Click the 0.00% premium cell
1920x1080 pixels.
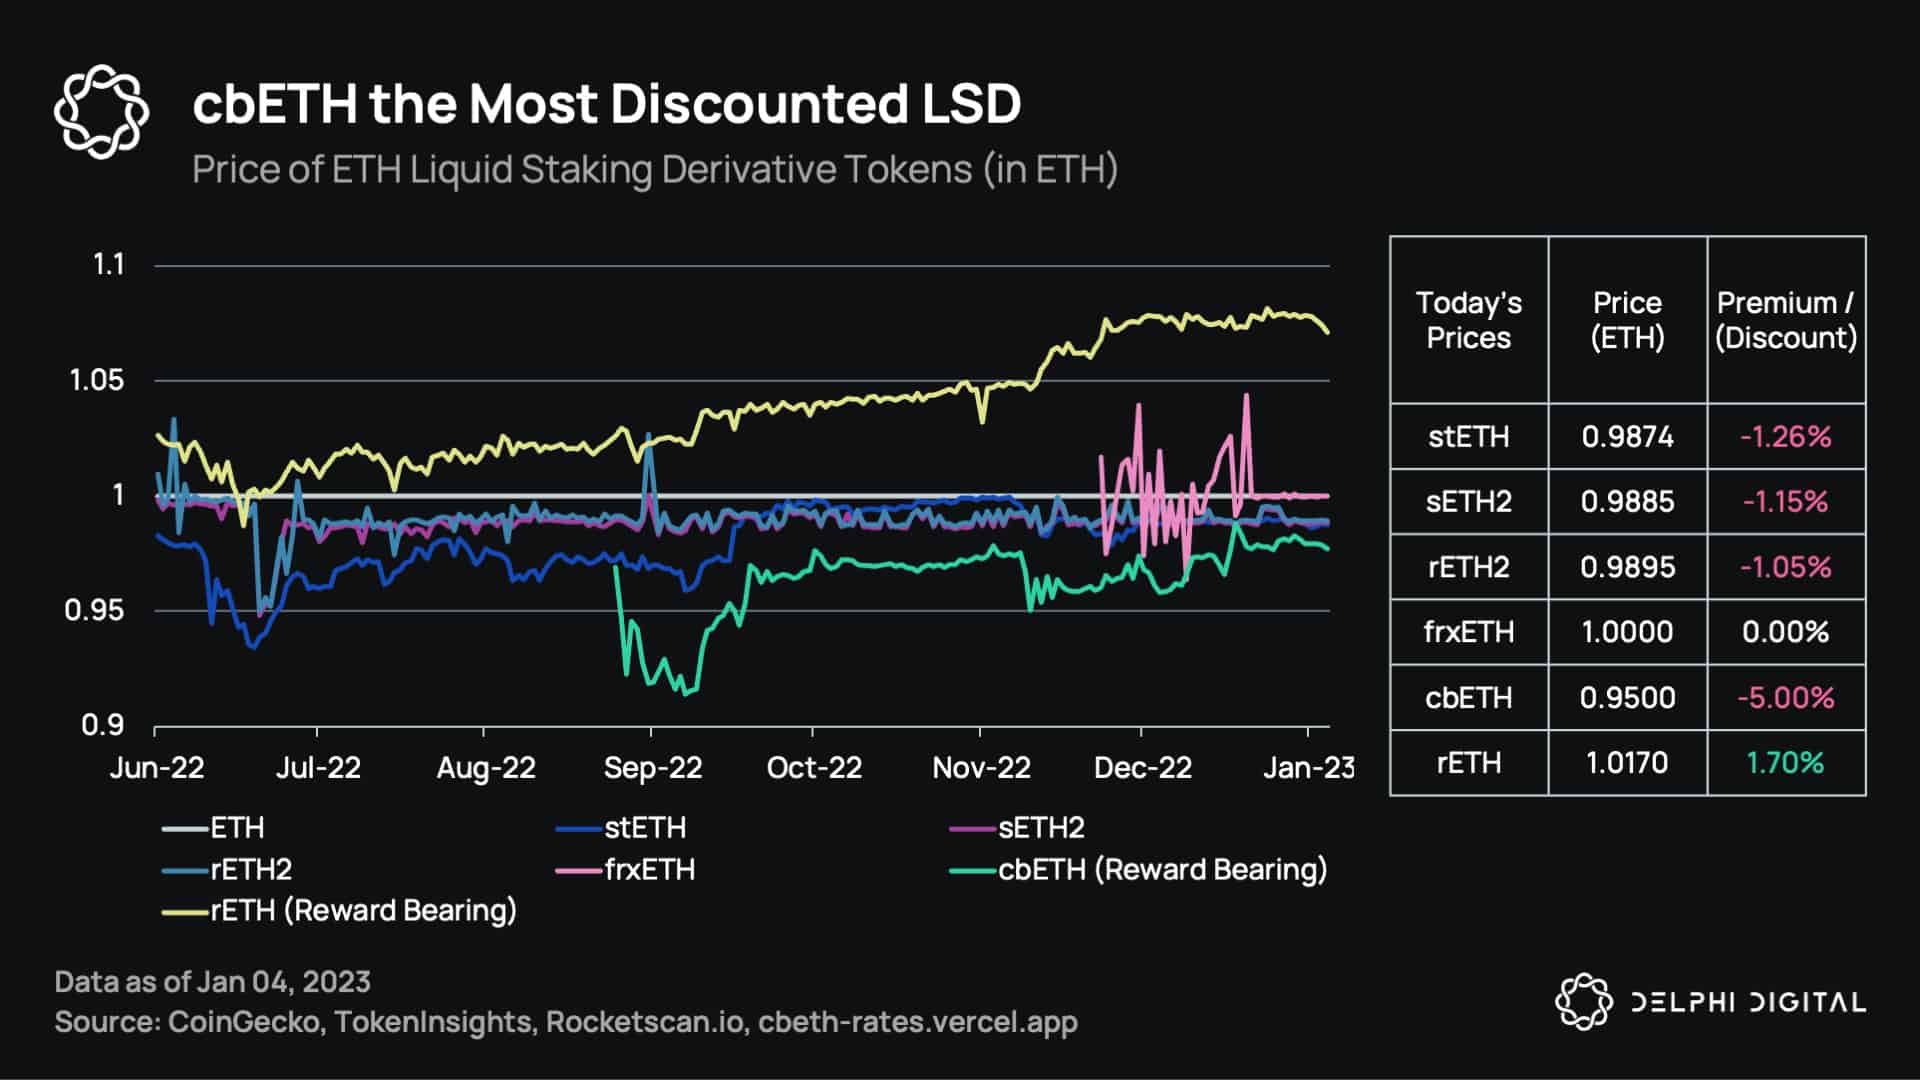tap(1786, 632)
